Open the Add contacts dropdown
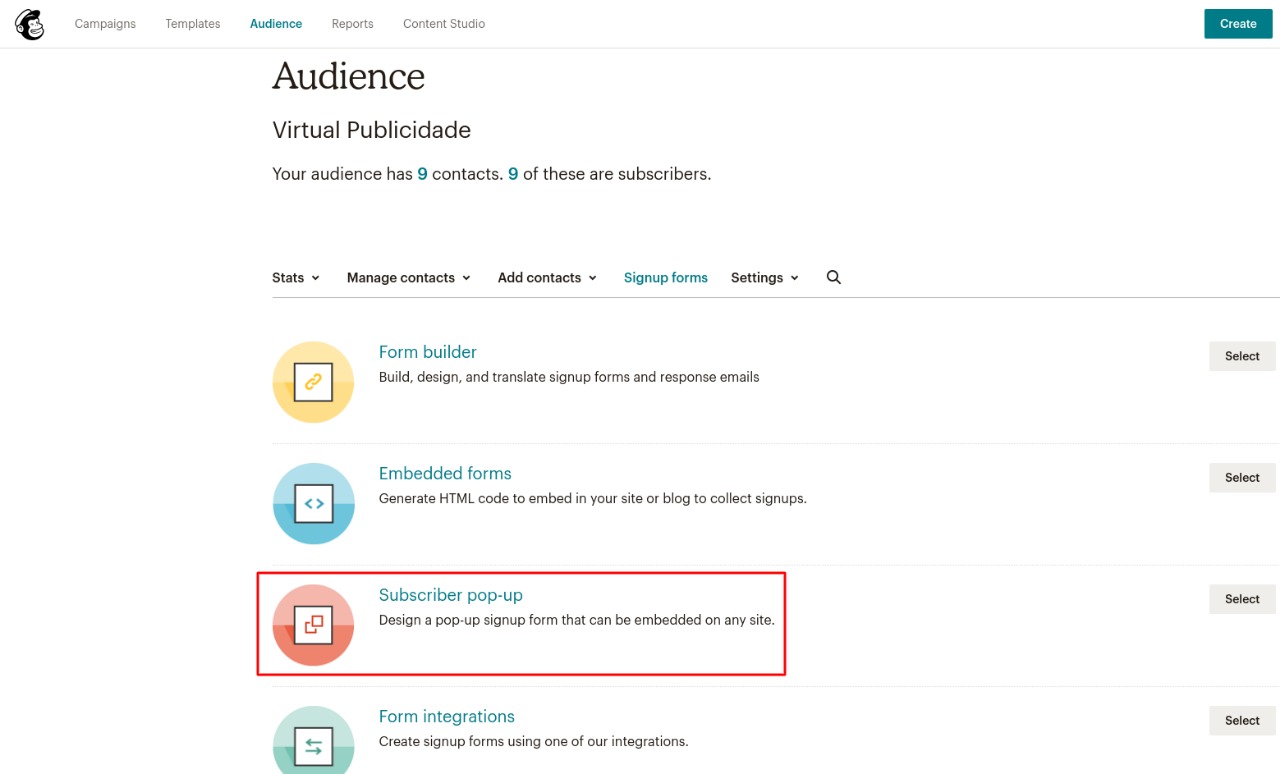The height and width of the screenshot is (774, 1280). pyautogui.click(x=546, y=277)
